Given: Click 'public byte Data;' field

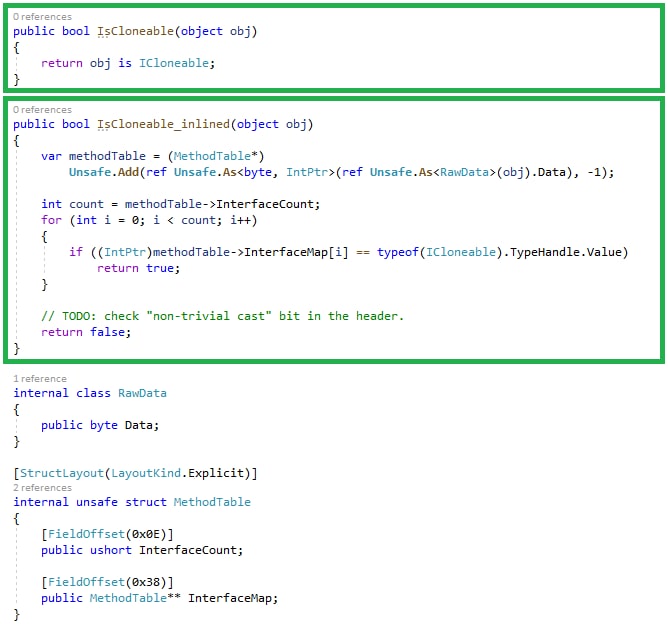Looking at the screenshot, I should (100, 425).
